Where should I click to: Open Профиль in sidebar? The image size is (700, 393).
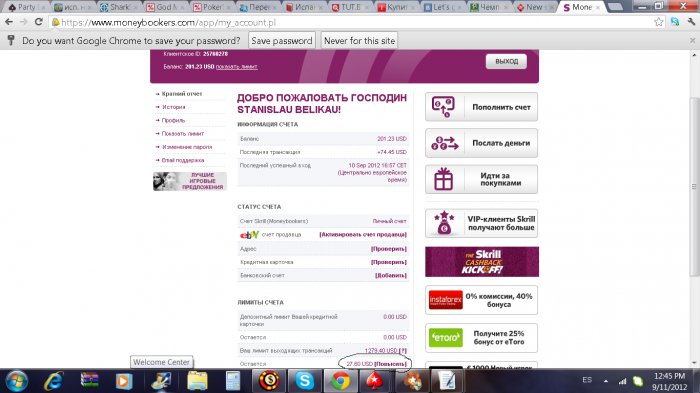[x=173, y=121]
